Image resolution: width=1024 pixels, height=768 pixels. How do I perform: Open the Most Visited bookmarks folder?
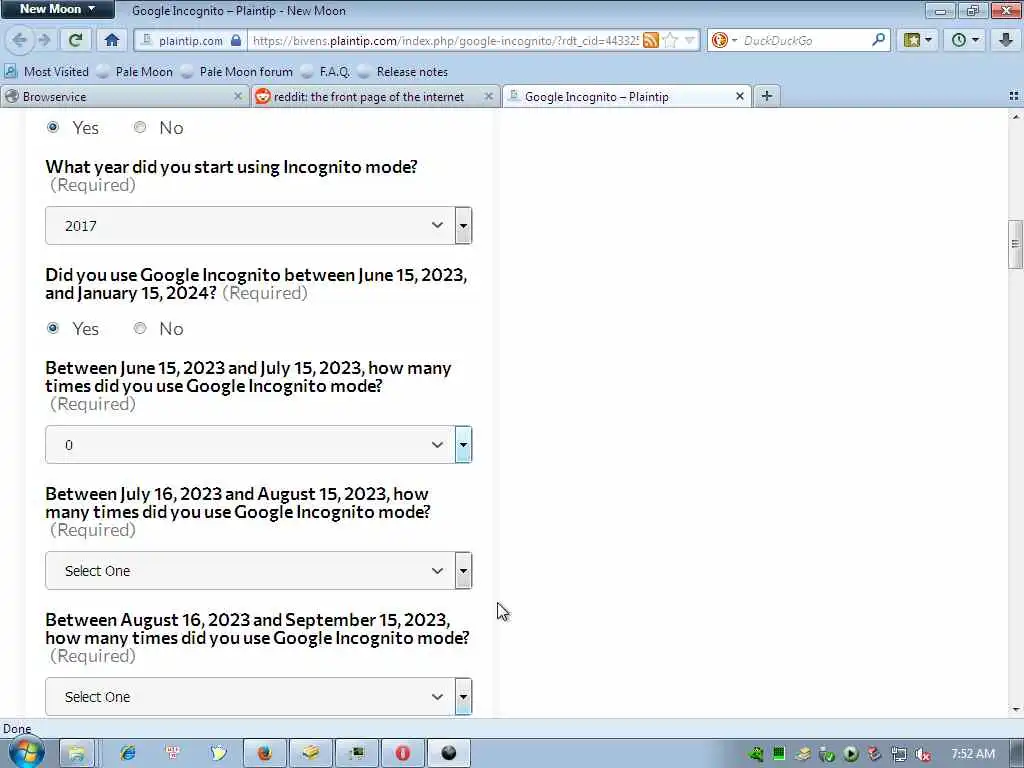tap(46, 72)
